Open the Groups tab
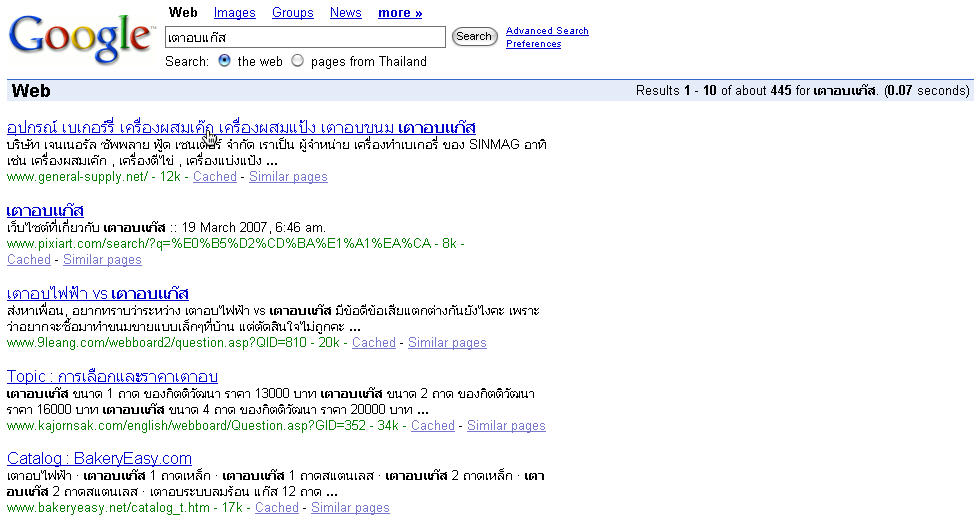 point(293,12)
